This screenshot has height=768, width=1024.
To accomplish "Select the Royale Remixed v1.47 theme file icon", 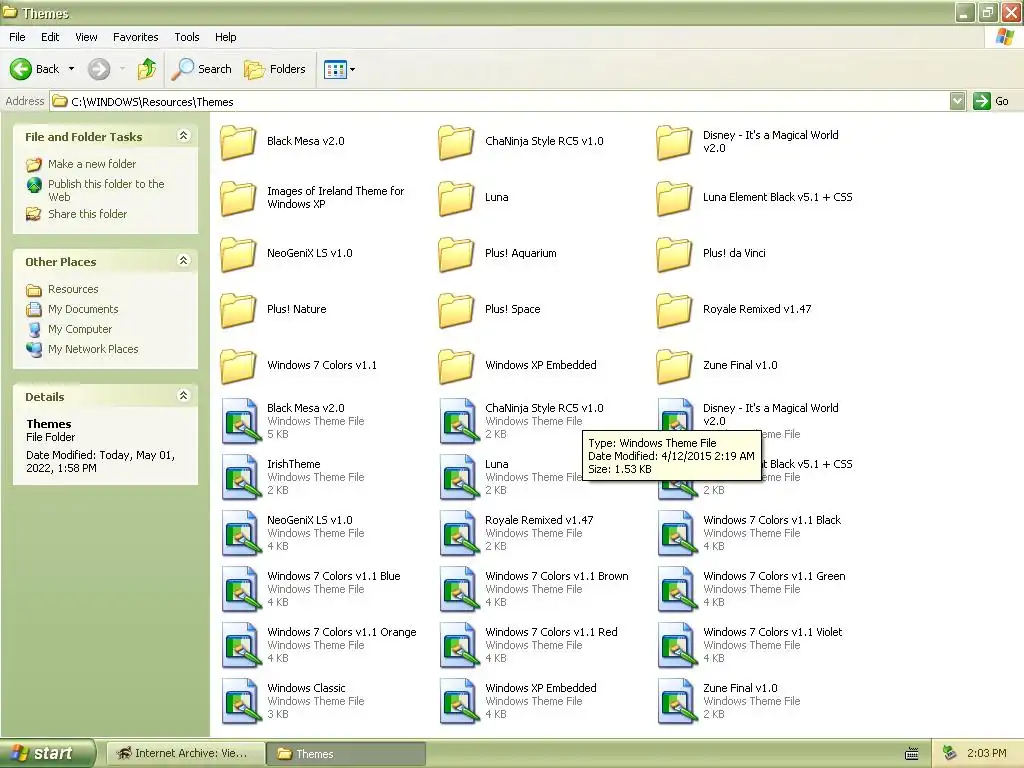I will point(459,534).
